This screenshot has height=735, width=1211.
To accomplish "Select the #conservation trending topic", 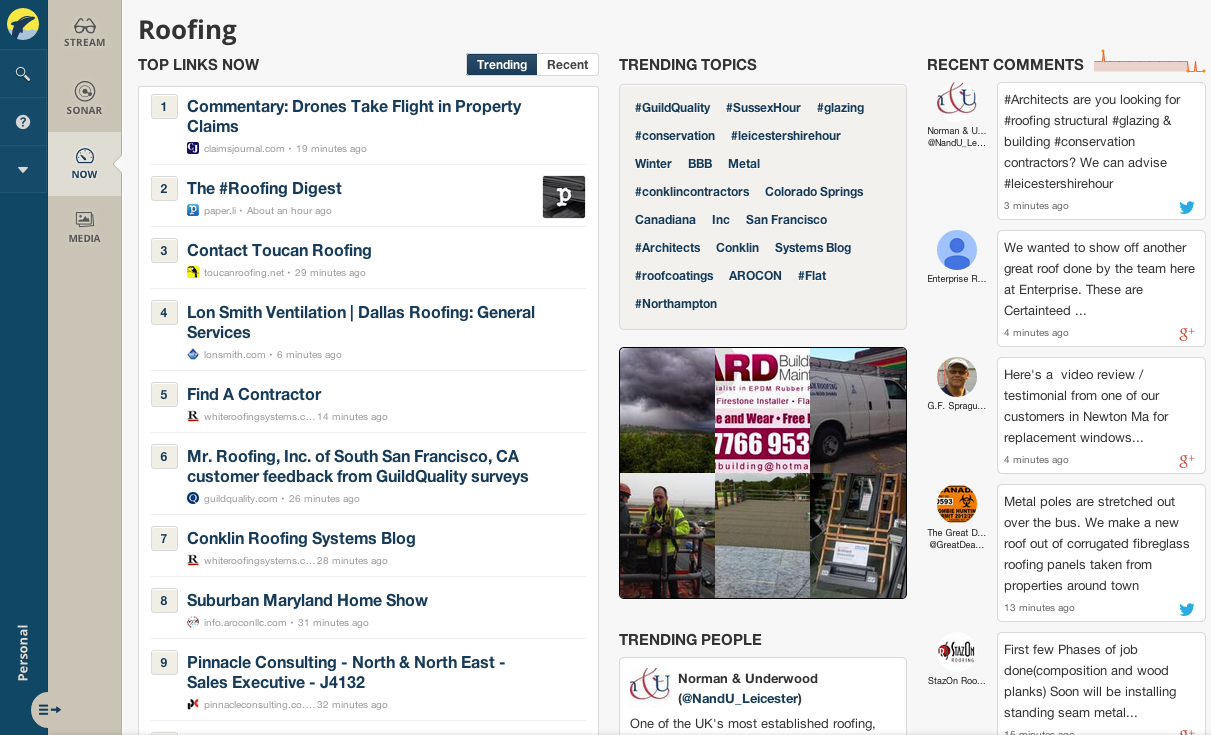I will pos(675,136).
